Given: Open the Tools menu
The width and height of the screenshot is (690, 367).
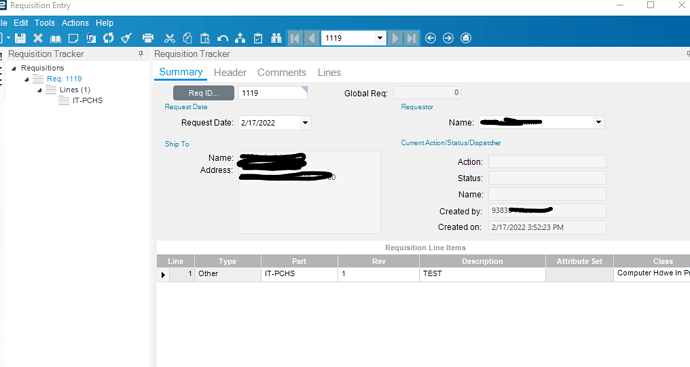Looking at the screenshot, I should pyautogui.click(x=45, y=23).
